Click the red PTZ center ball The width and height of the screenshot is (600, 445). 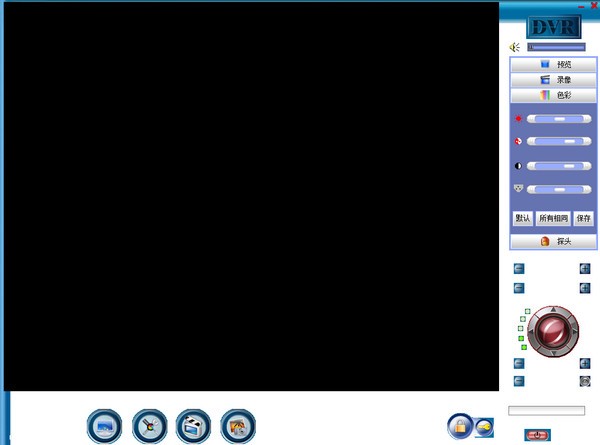(553, 331)
